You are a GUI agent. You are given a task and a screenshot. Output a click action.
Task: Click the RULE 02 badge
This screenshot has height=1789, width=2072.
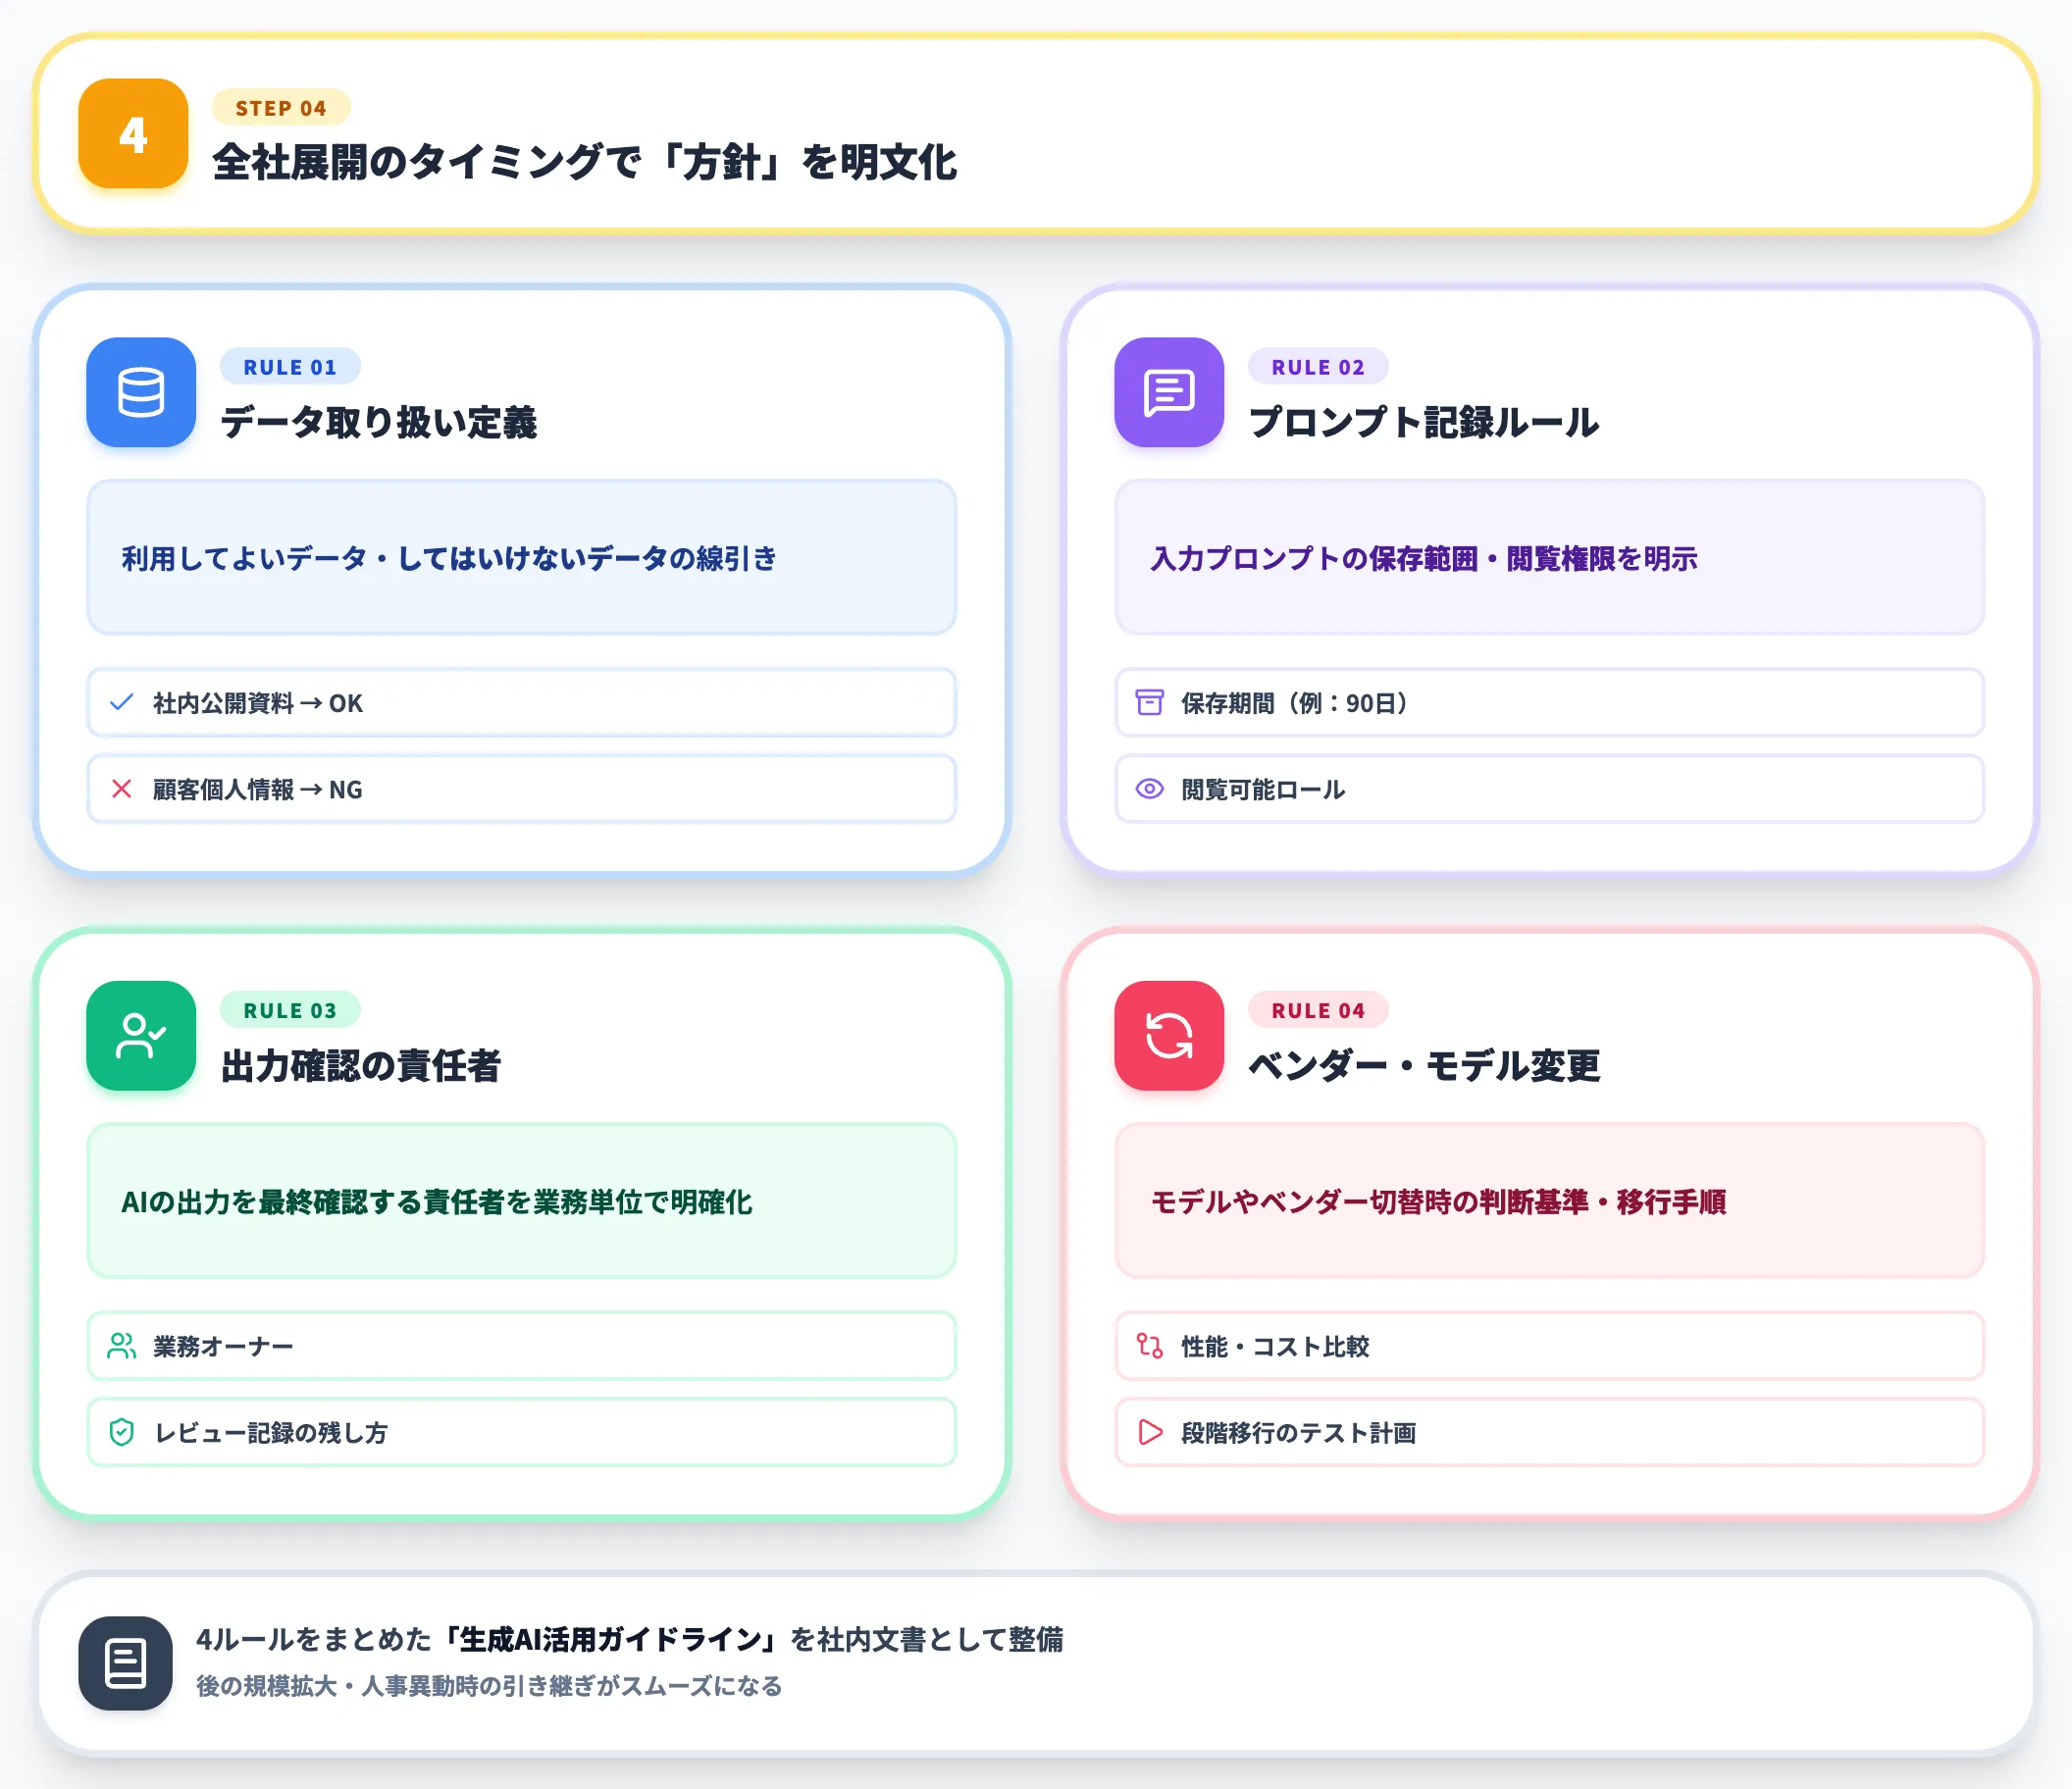tap(1318, 367)
